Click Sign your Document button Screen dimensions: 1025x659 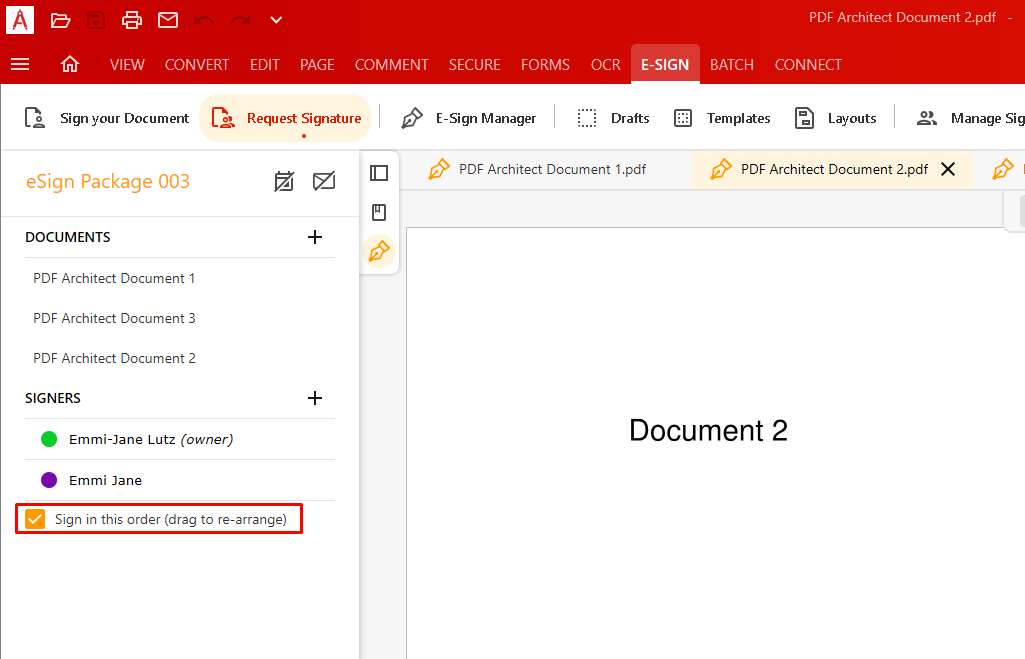click(107, 118)
